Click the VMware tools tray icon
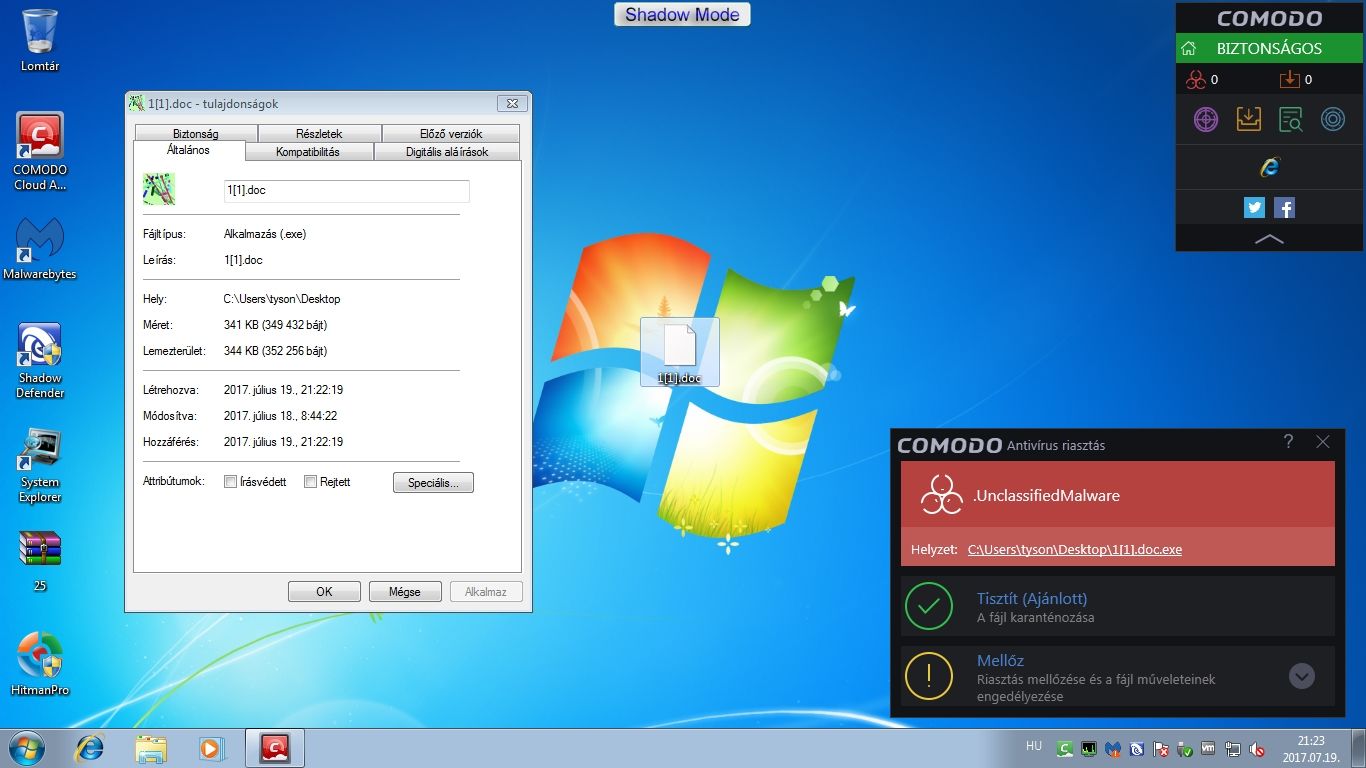Image resolution: width=1366 pixels, height=768 pixels. click(x=1209, y=749)
